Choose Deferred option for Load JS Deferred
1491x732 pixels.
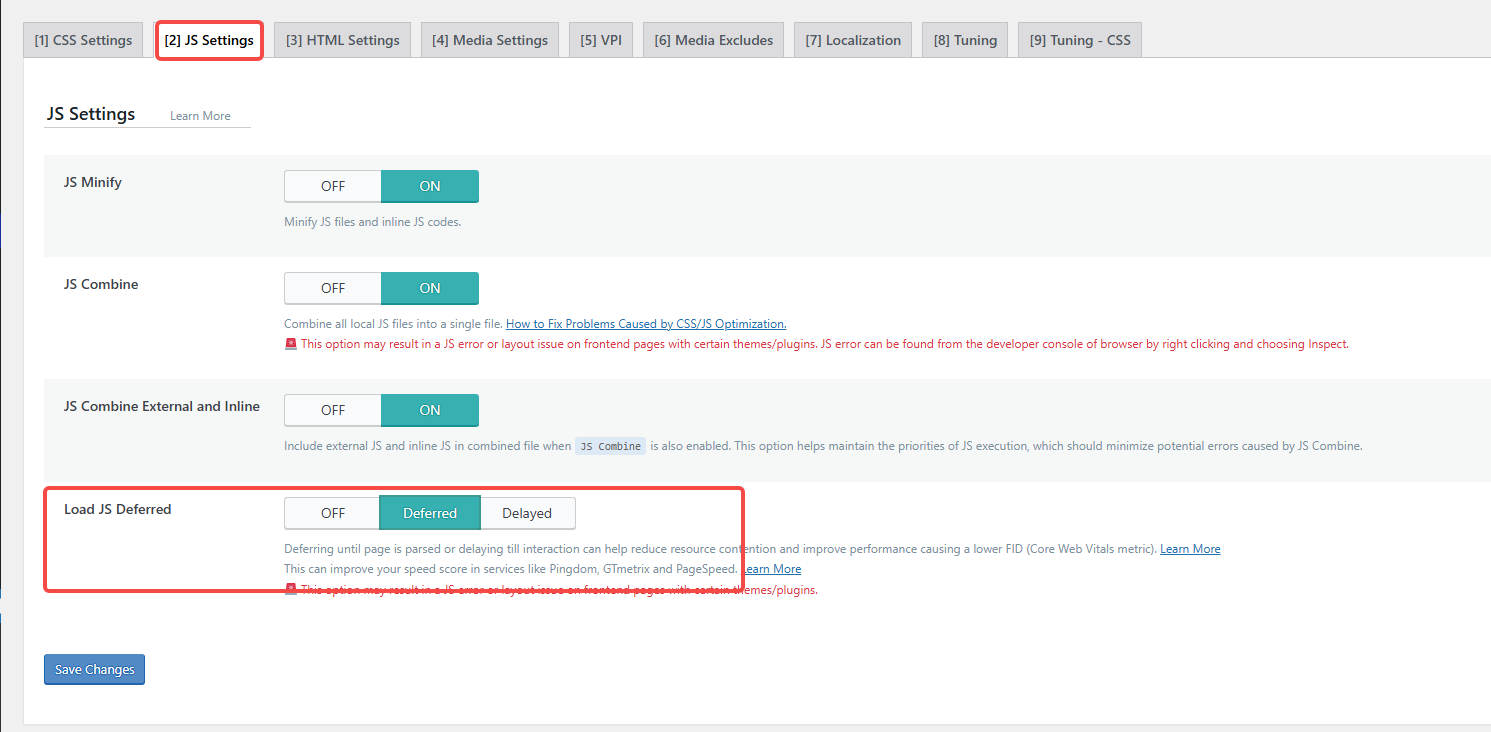[430, 513]
